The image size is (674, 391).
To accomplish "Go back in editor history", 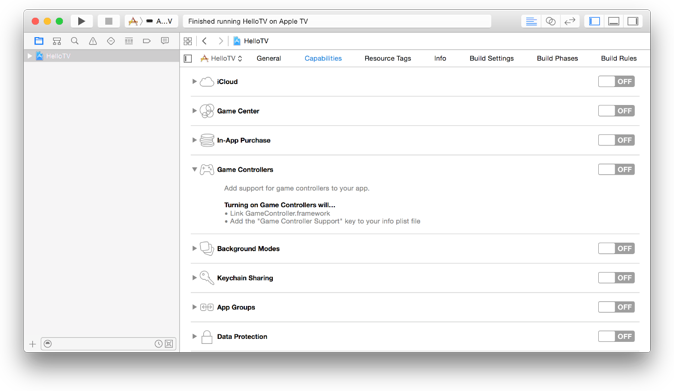I will 205,41.
